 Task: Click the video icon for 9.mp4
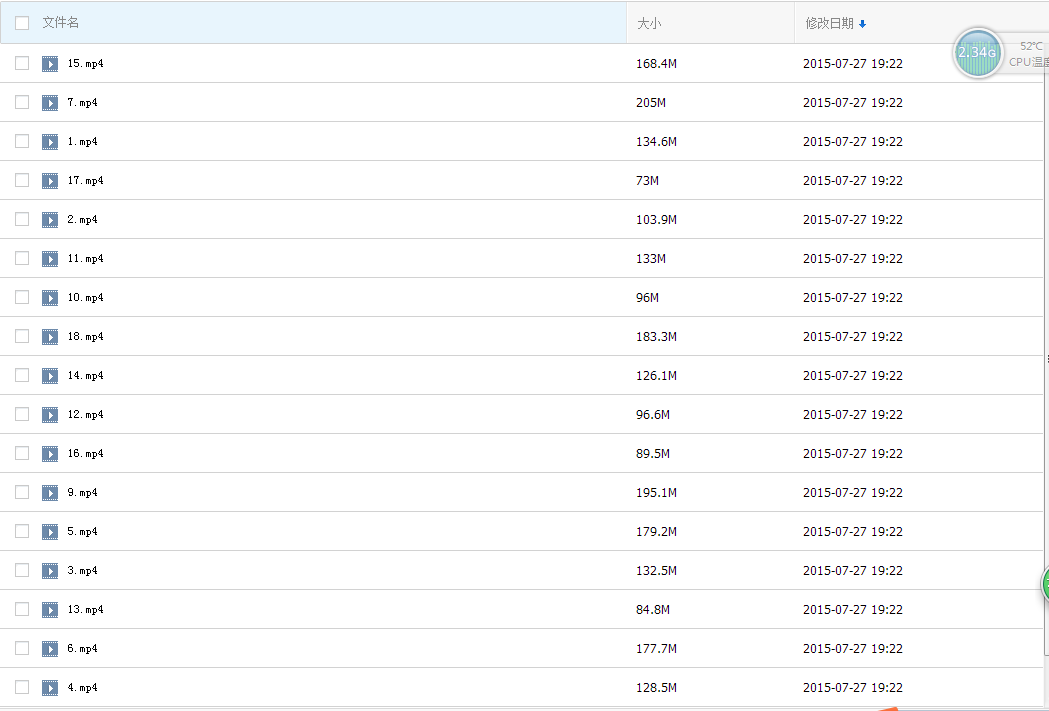[50, 493]
